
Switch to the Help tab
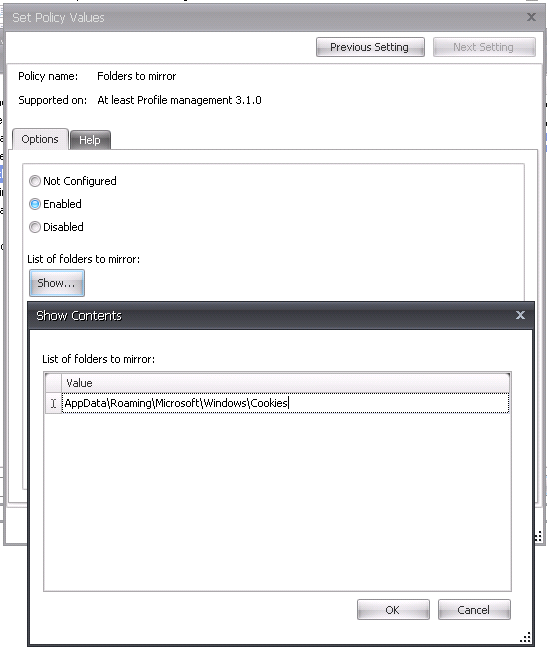coord(90,140)
